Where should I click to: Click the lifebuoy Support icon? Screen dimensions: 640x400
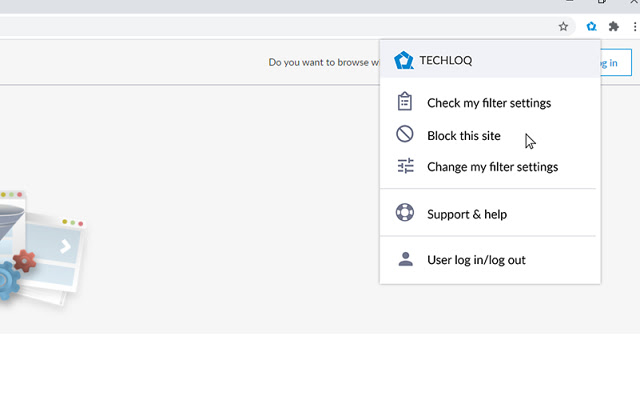pyautogui.click(x=405, y=213)
